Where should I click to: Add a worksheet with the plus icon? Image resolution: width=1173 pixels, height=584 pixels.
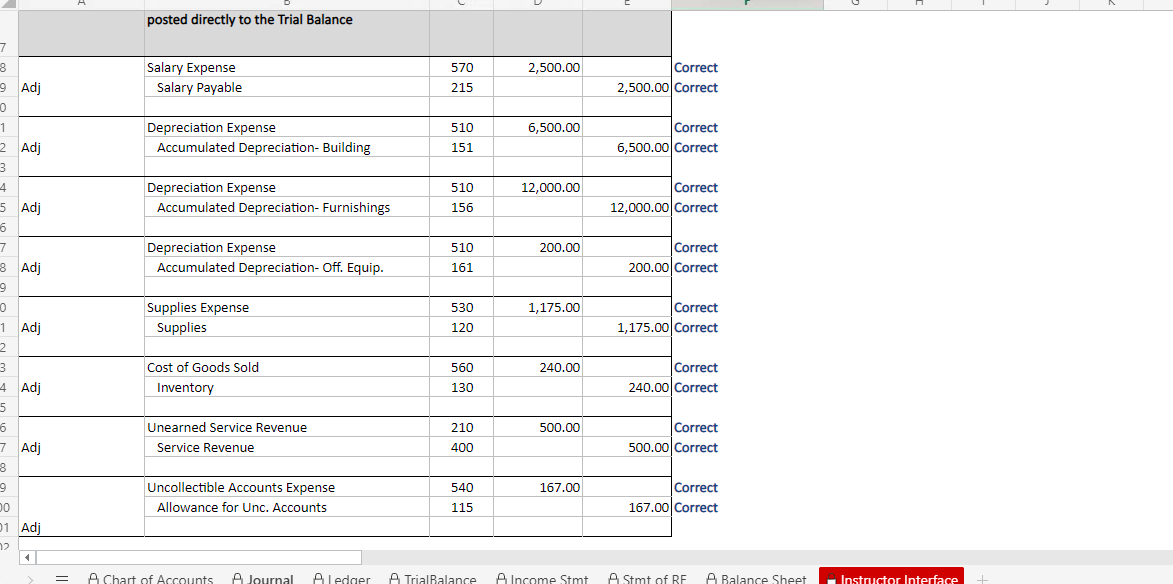coord(982,578)
